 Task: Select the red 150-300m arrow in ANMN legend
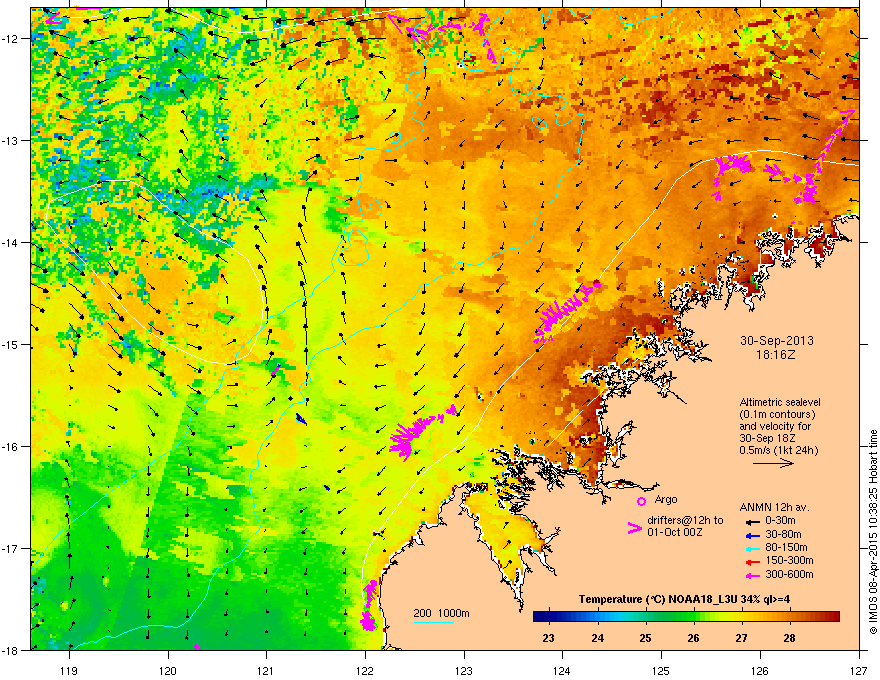(751, 562)
